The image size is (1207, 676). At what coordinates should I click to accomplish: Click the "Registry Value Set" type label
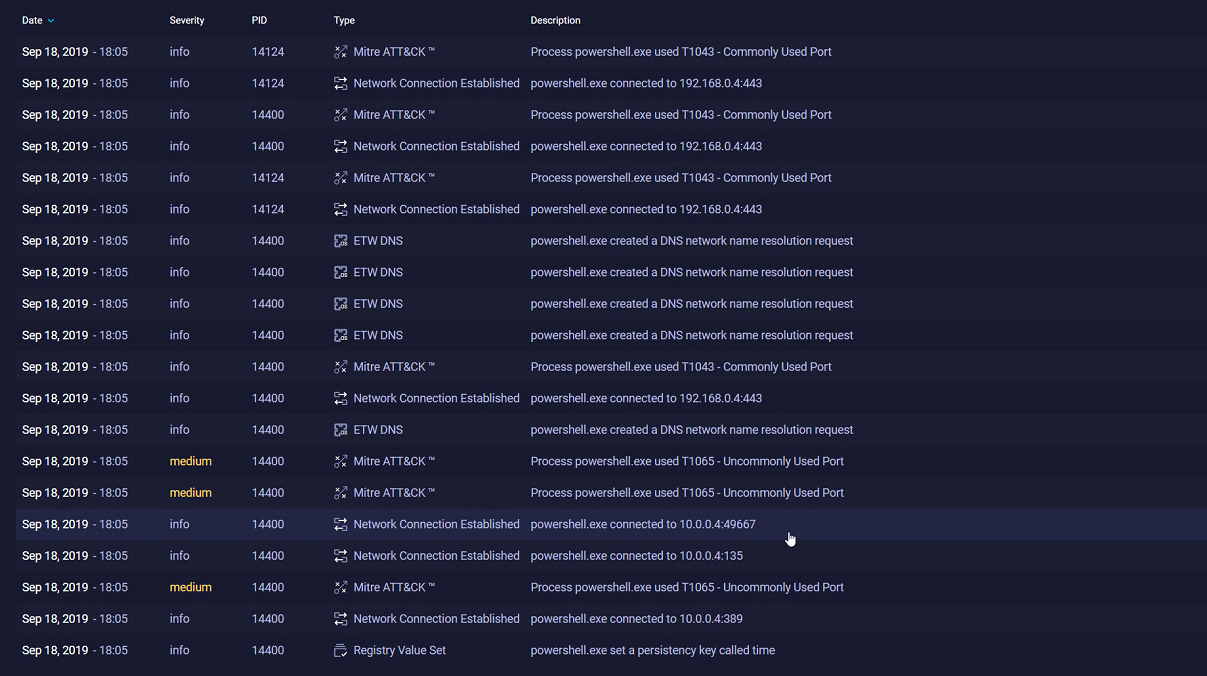pos(400,650)
